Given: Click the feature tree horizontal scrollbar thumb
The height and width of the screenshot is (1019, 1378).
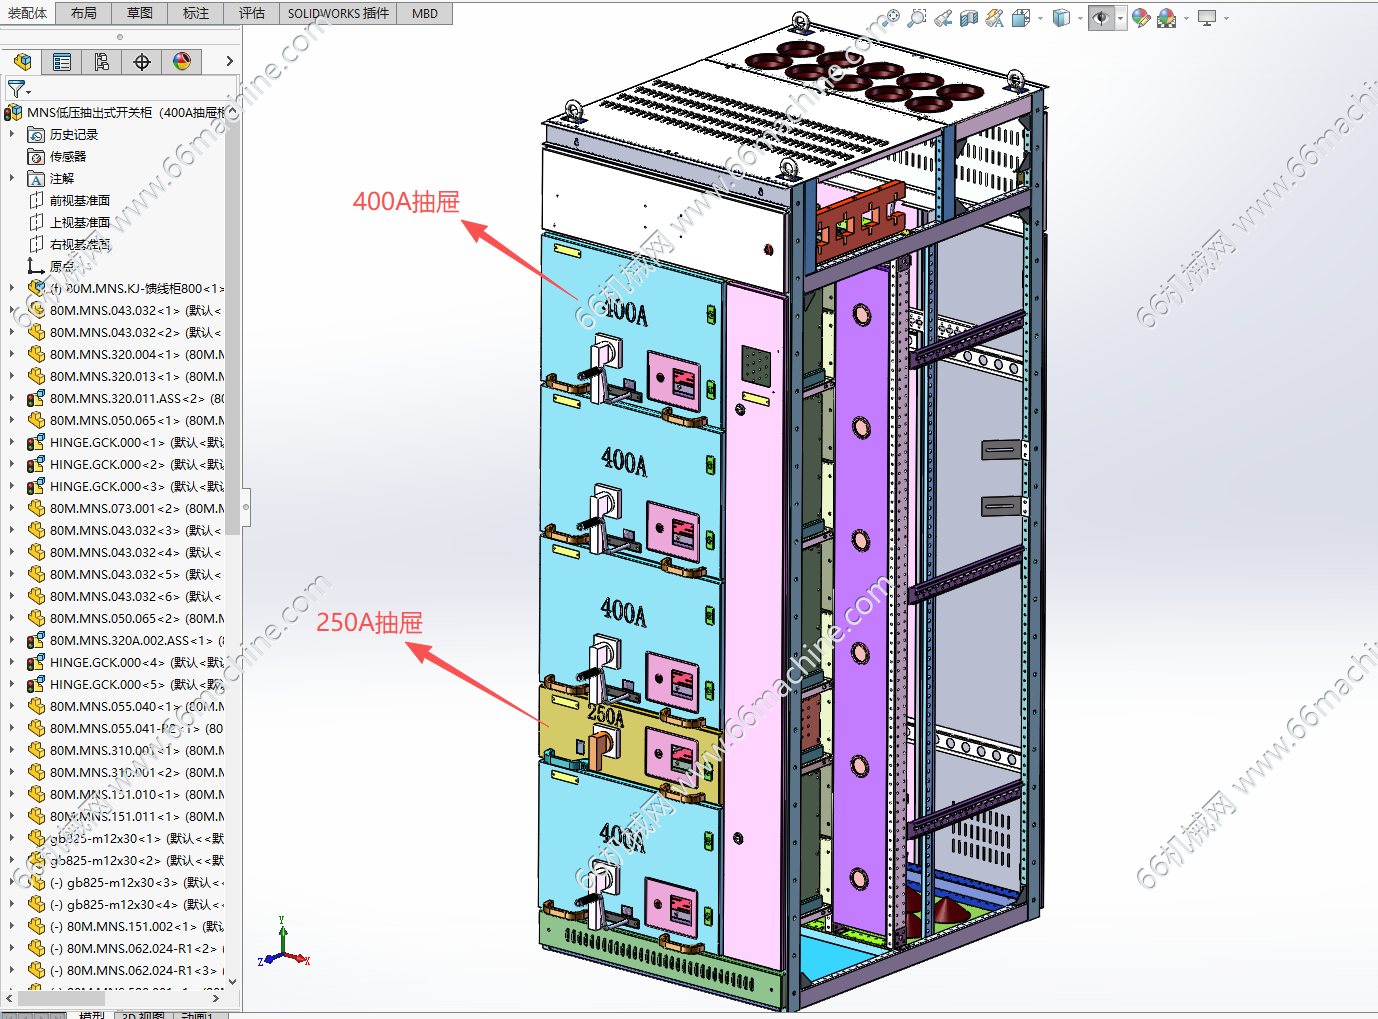Looking at the screenshot, I should 61,998.
